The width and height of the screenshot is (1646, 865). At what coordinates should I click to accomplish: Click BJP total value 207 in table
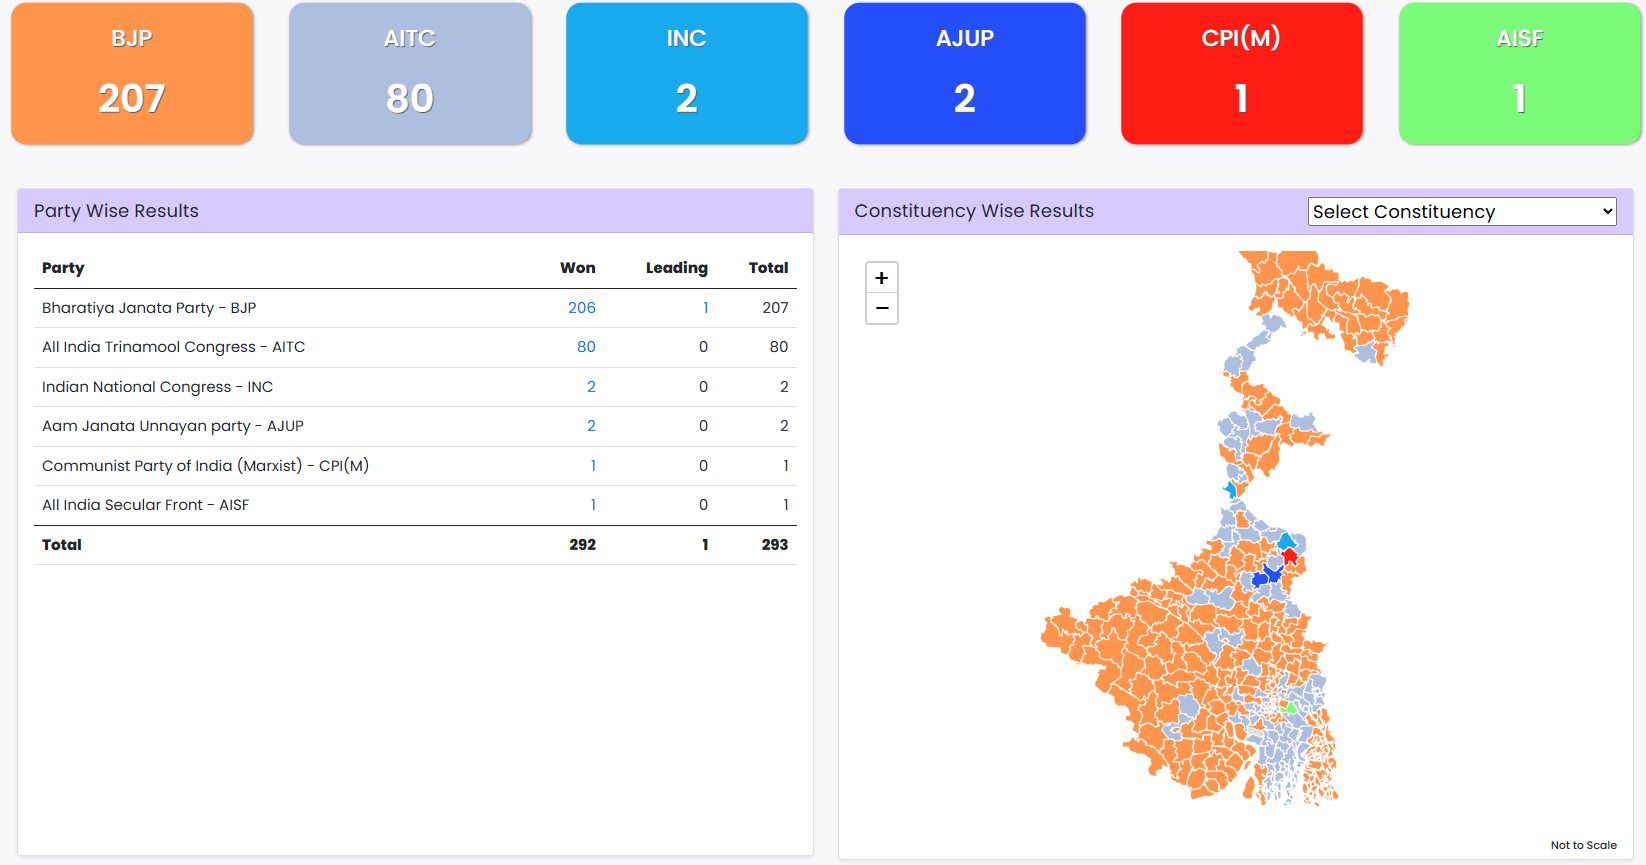[x=775, y=308]
